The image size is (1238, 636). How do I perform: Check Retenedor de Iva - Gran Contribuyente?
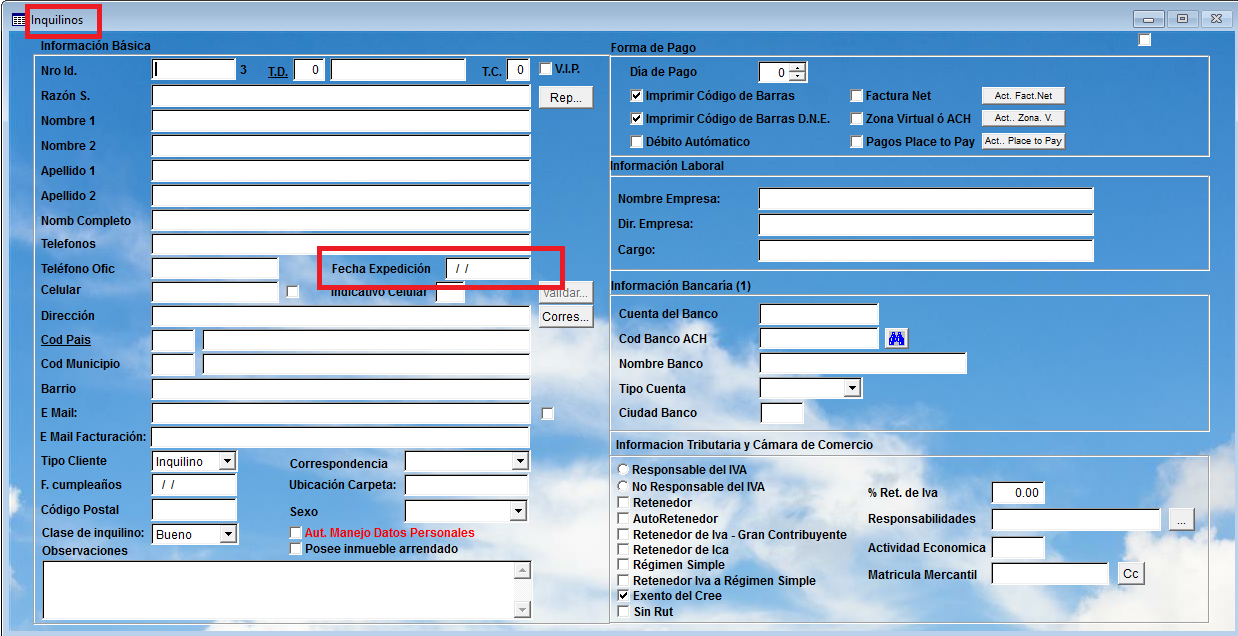624,535
